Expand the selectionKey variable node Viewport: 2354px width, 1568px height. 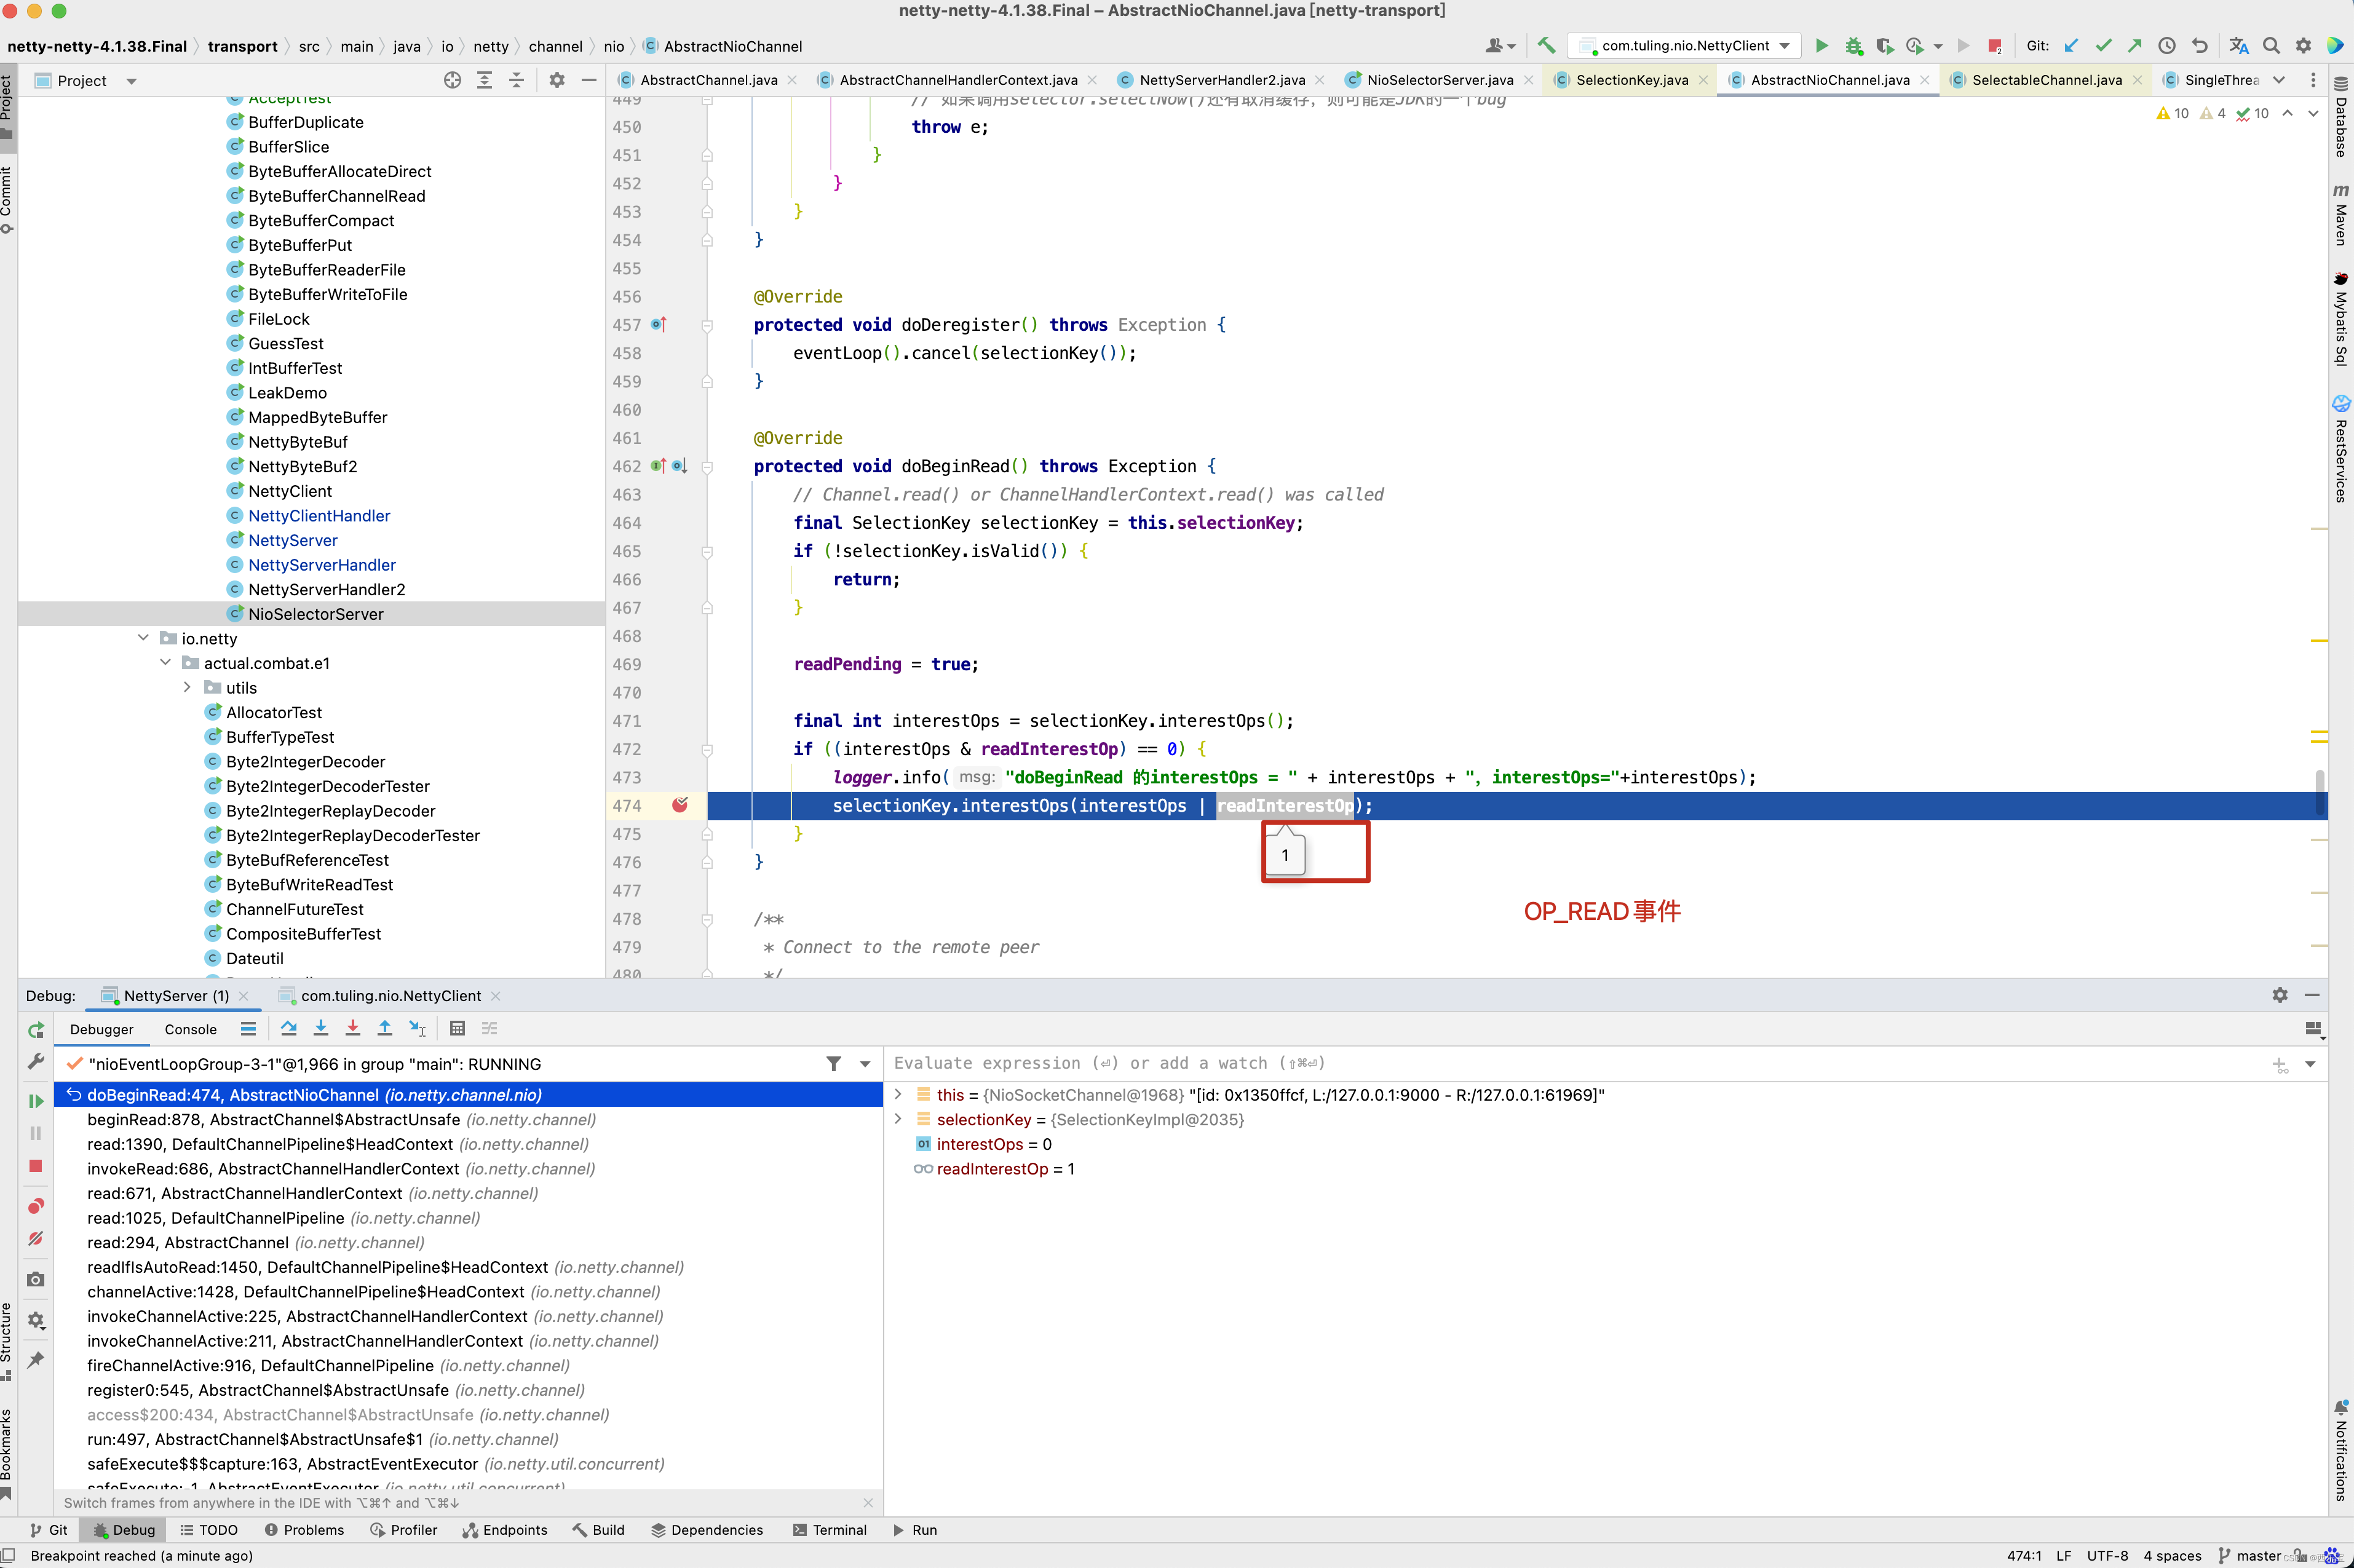(898, 1119)
